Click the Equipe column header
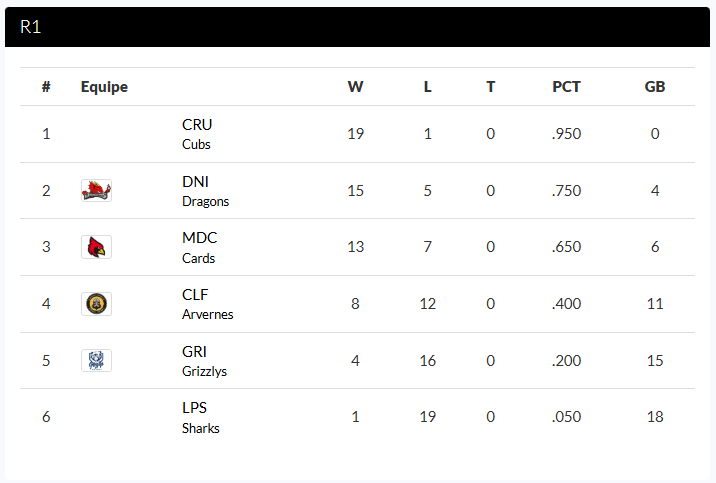The width and height of the screenshot is (716, 483). 104,87
